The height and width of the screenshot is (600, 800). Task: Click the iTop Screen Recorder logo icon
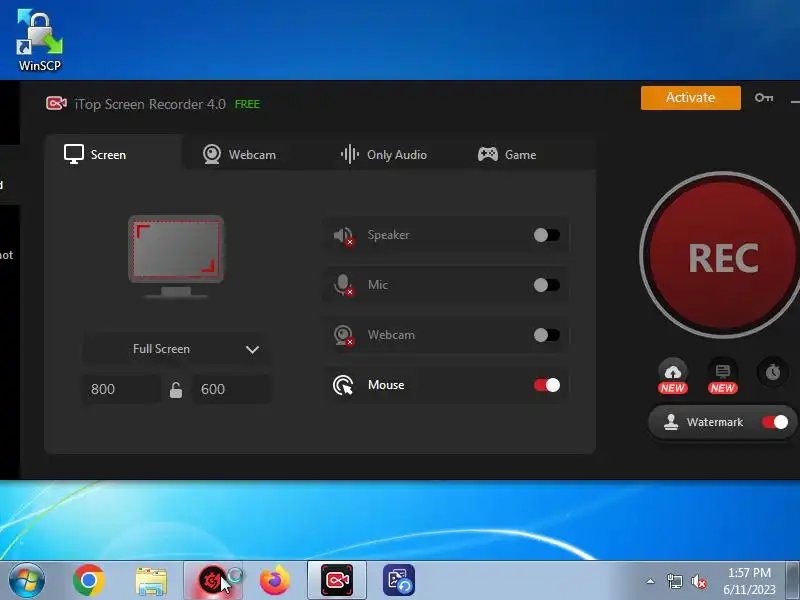click(56, 104)
